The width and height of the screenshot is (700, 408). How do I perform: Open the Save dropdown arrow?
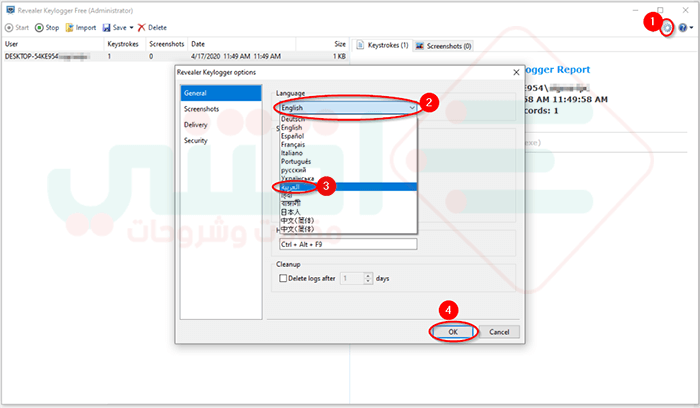(132, 28)
